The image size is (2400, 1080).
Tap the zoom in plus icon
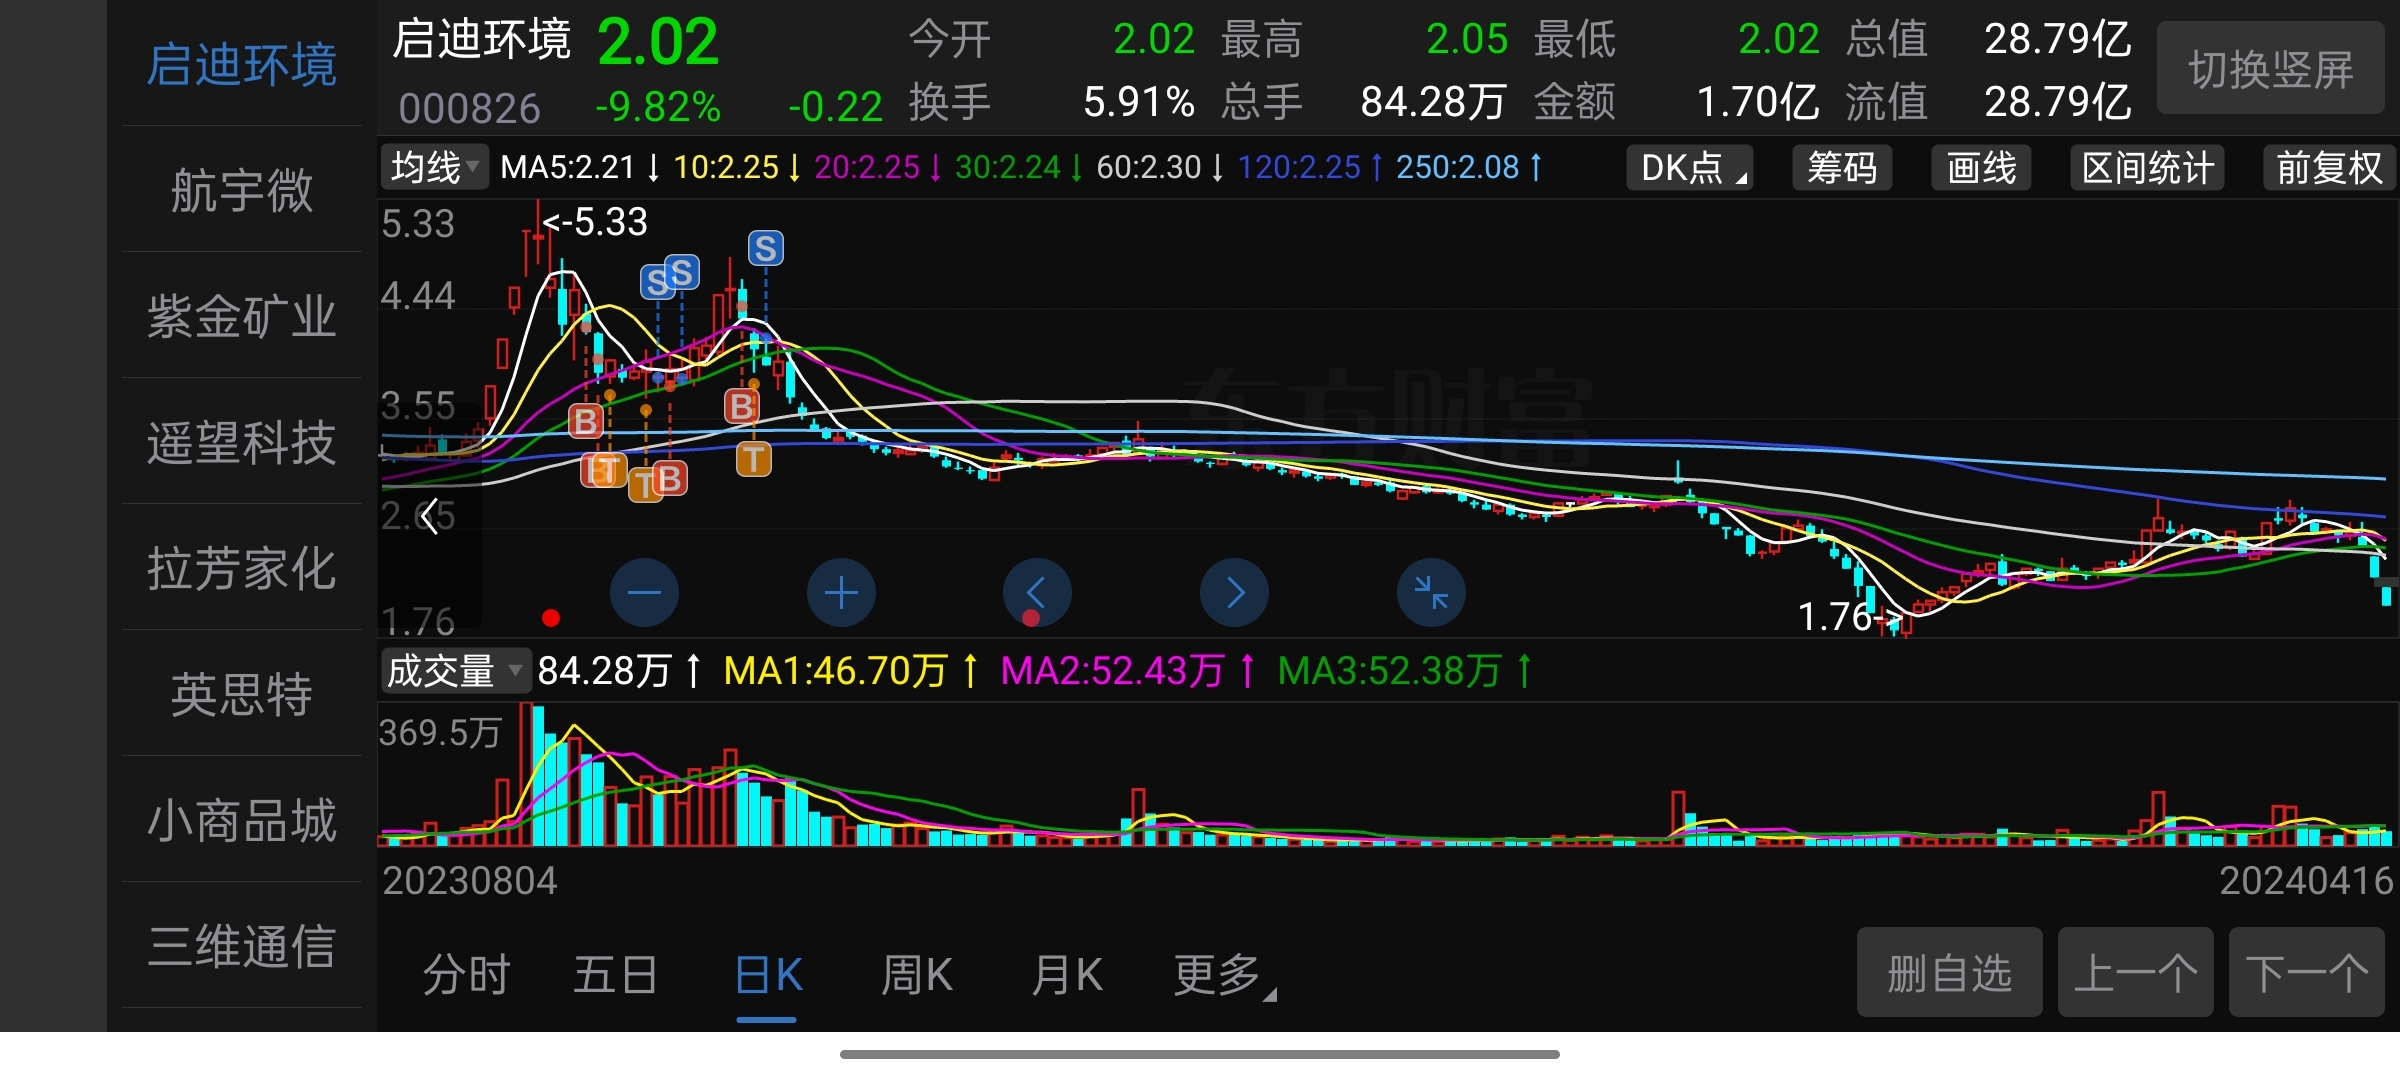(x=841, y=593)
